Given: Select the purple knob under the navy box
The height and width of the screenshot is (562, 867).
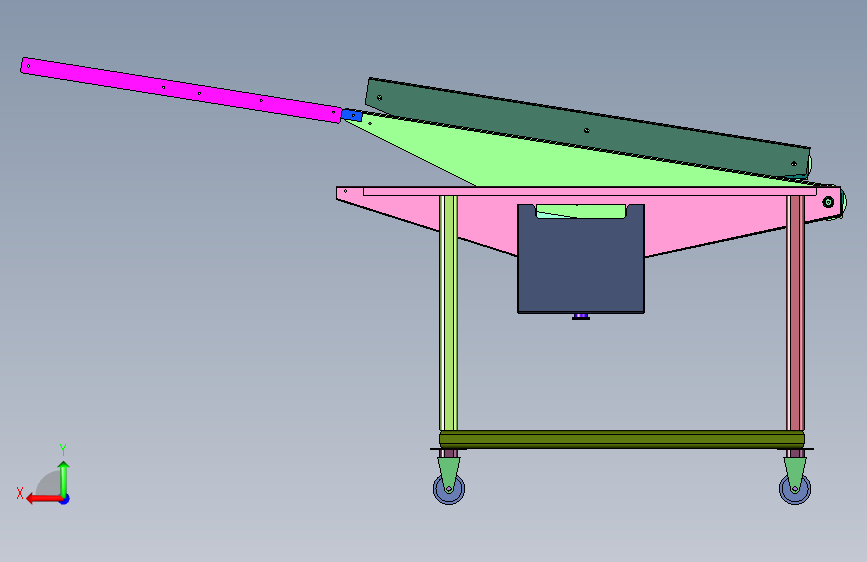Looking at the screenshot, I should coord(581,316).
